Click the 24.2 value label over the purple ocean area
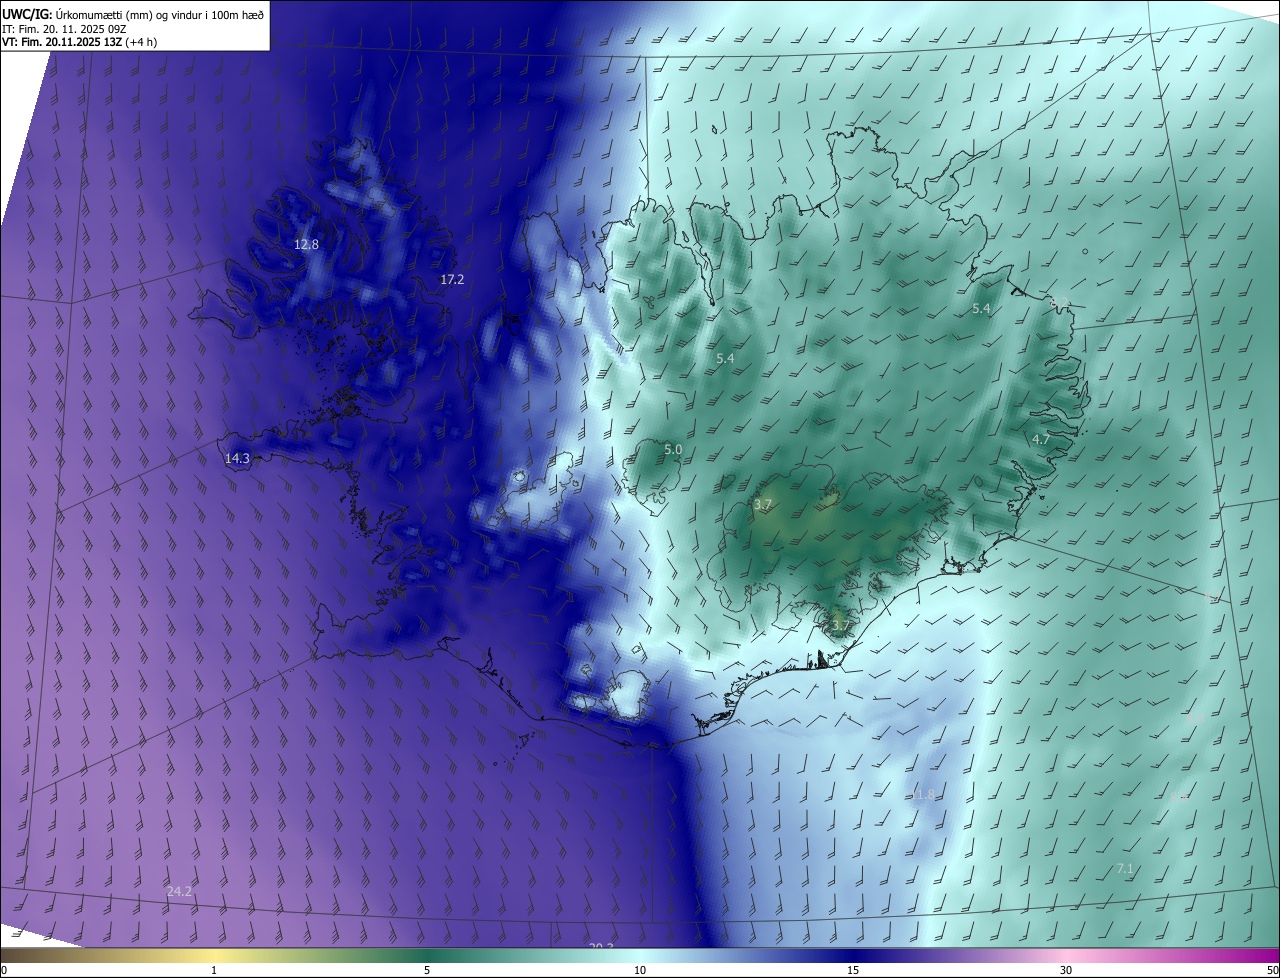 pyautogui.click(x=179, y=891)
